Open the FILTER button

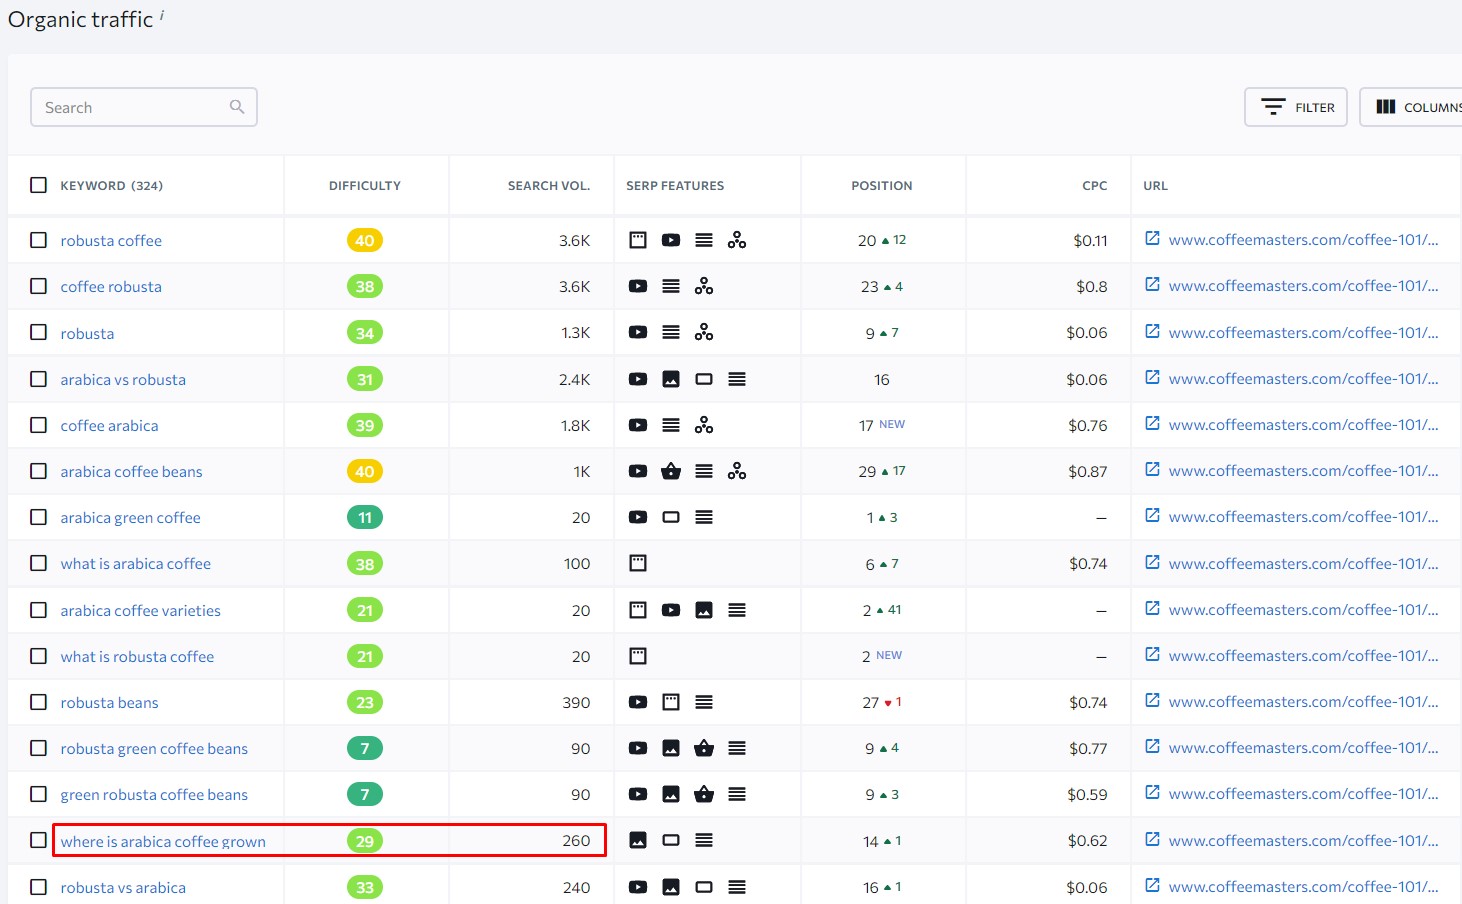[x=1296, y=107]
